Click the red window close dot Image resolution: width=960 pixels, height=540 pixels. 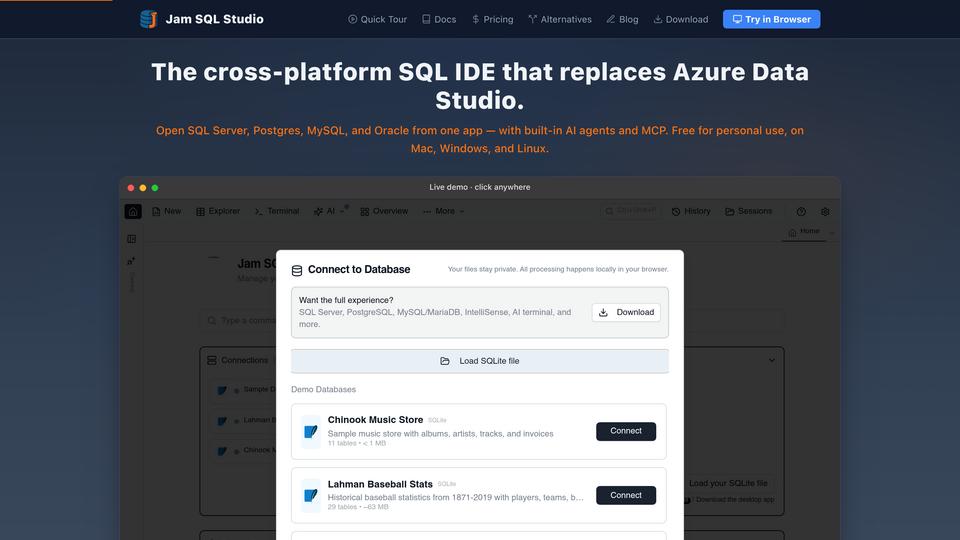pos(130,188)
